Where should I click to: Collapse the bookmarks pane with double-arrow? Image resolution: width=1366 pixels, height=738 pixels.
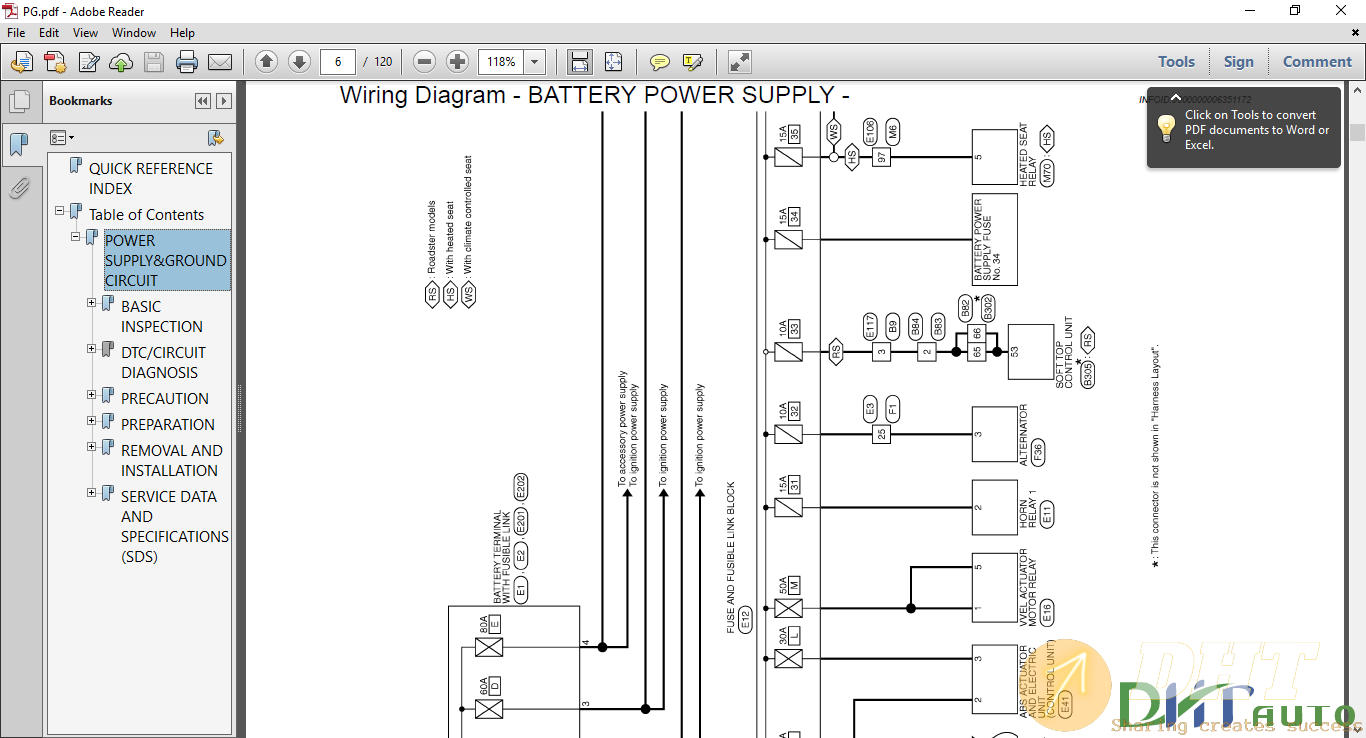click(203, 101)
